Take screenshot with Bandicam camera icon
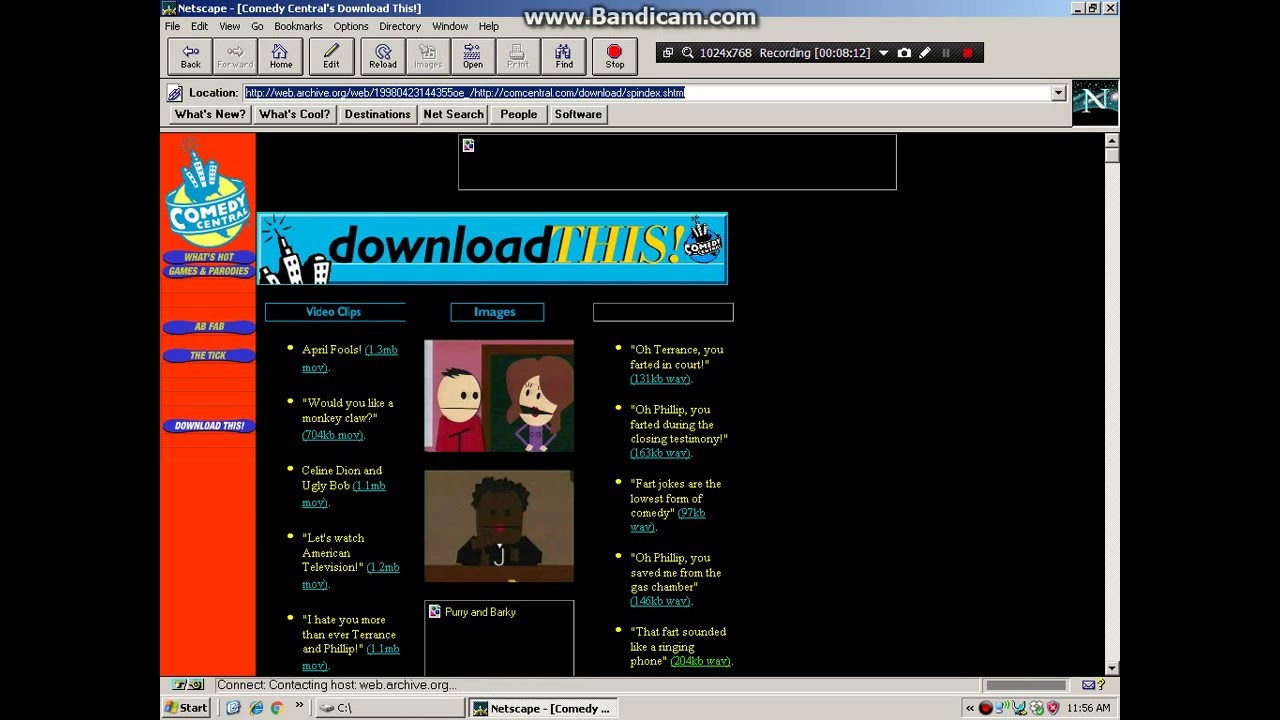This screenshot has height=720, width=1280. pos(904,53)
